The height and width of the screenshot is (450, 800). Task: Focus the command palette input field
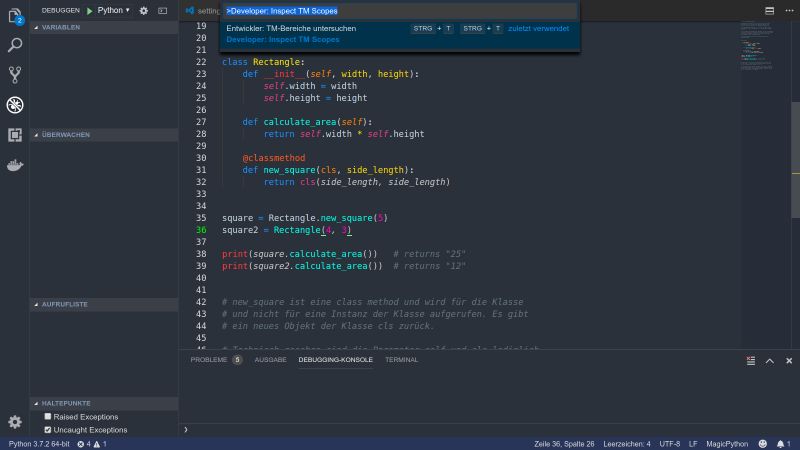[x=399, y=11]
